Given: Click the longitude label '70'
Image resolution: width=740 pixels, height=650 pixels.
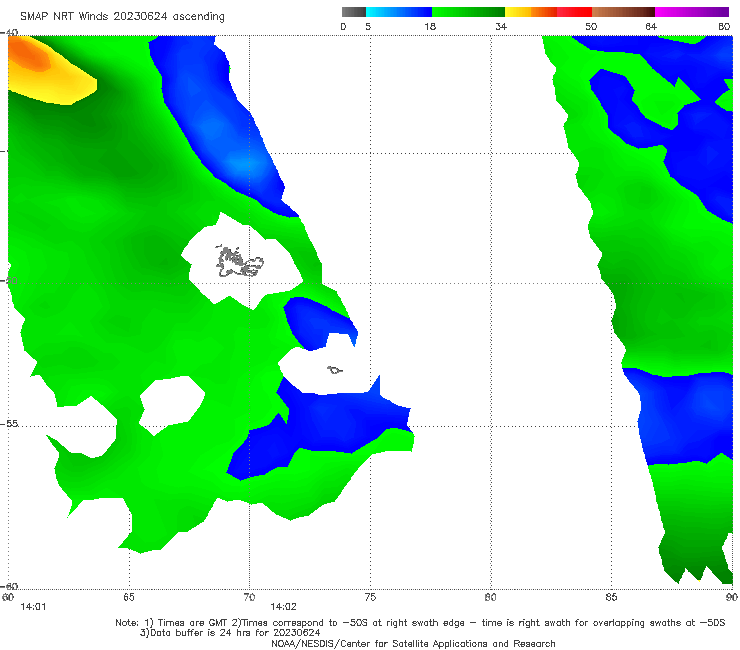Looking at the screenshot, I should (249, 597).
